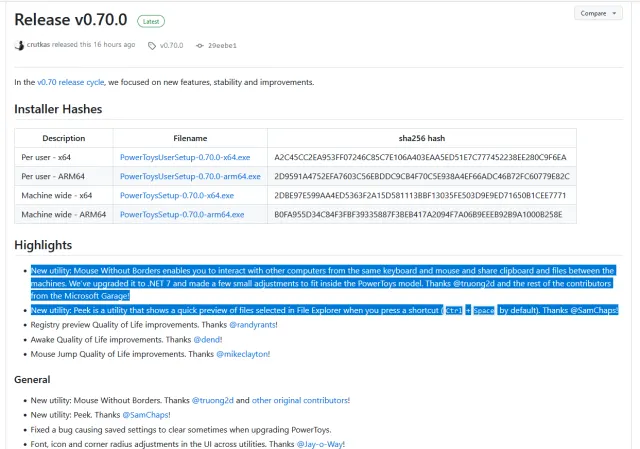The image size is (640, 449).
Task: Download PowerToysUserSetup-0.70.0-x64.exe
Action: pyautogui.click(x=185, y=157)
